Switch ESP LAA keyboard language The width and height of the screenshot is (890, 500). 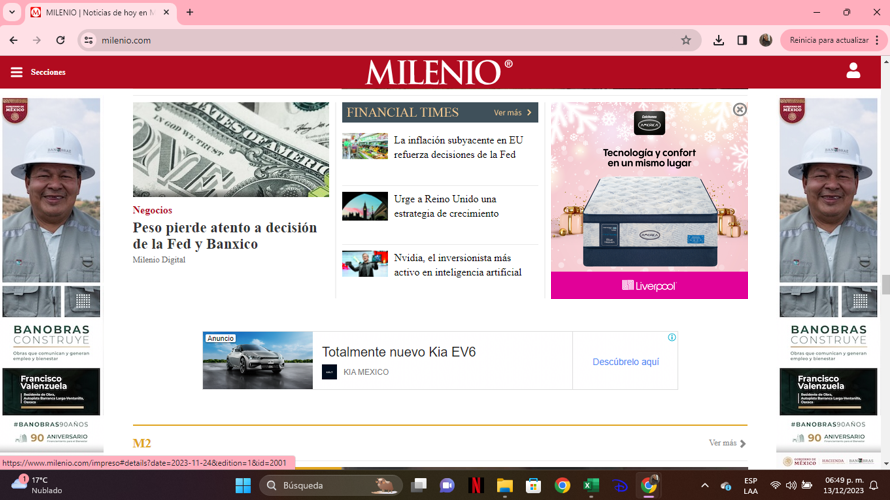(x=750, y=486)
